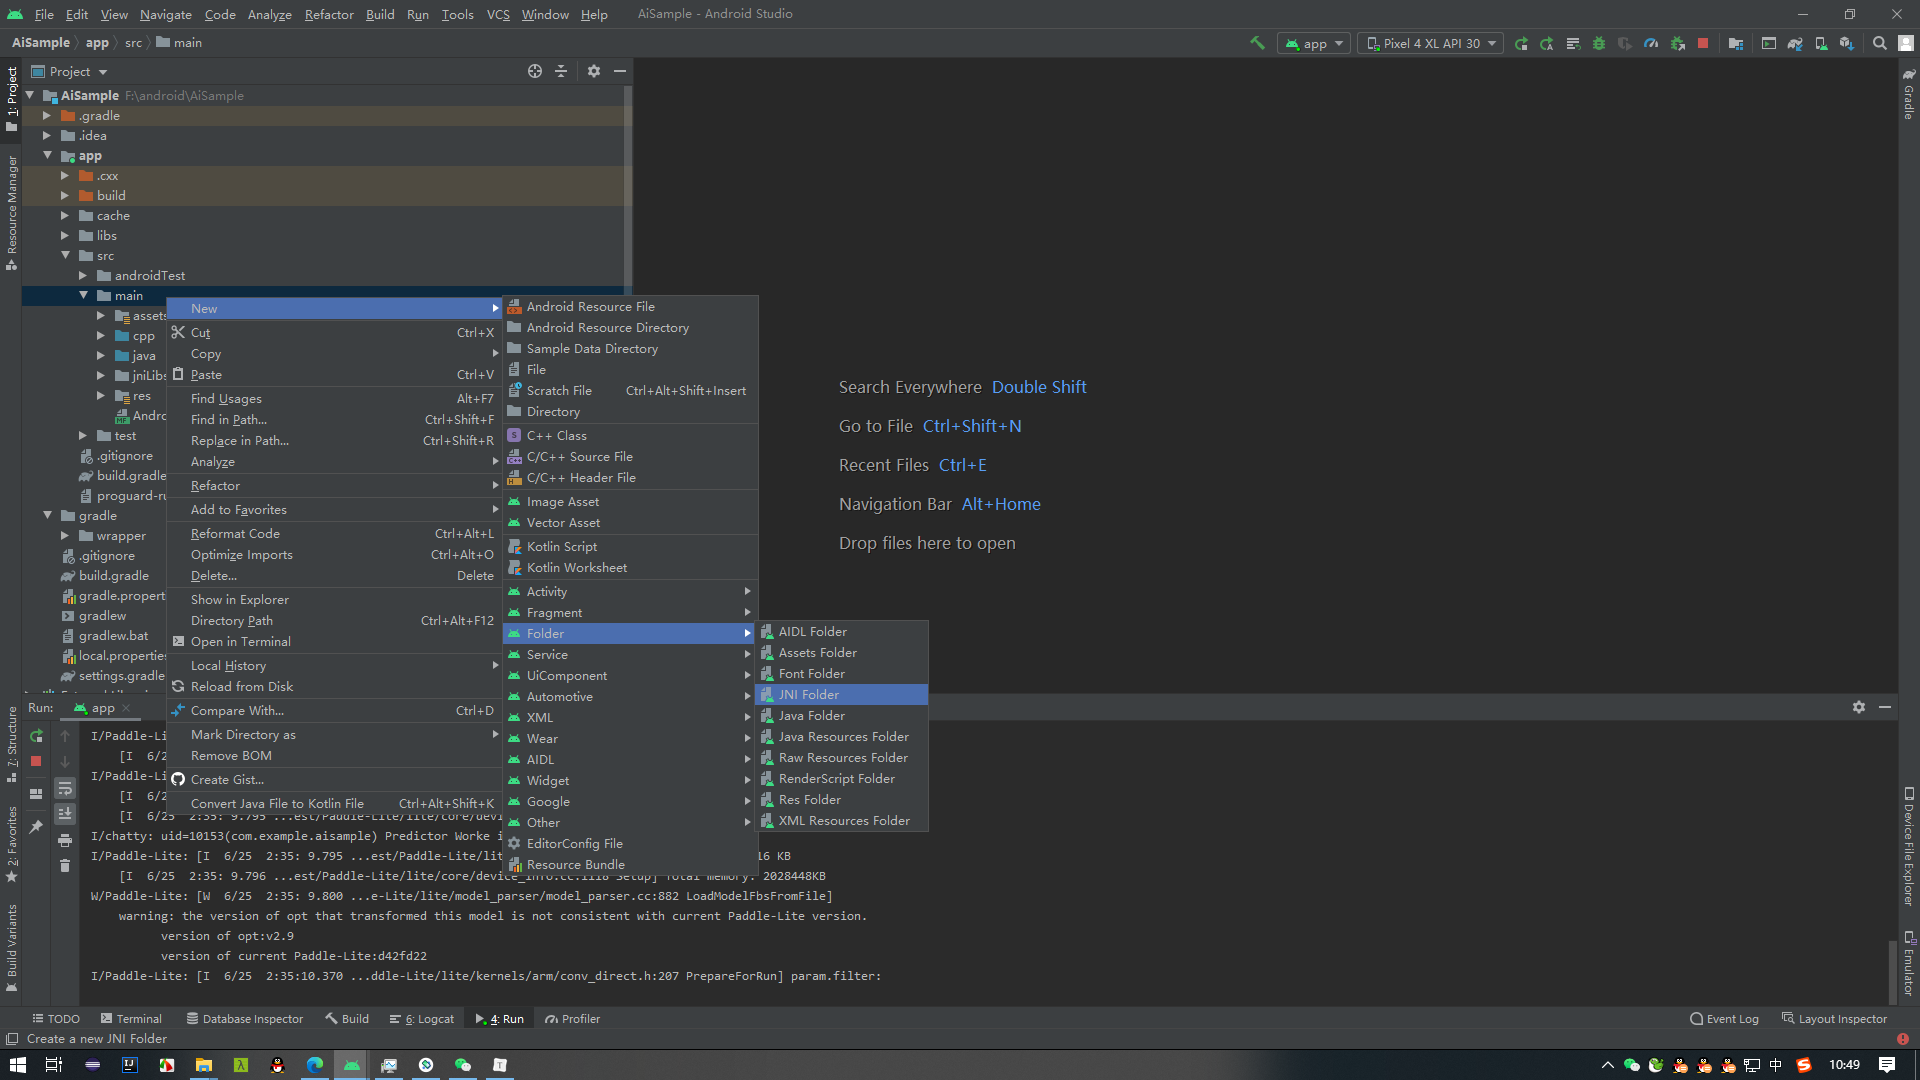1920x1080 pixels.
Task: Open Run panel settings gear
Action: coord(1859,707)
